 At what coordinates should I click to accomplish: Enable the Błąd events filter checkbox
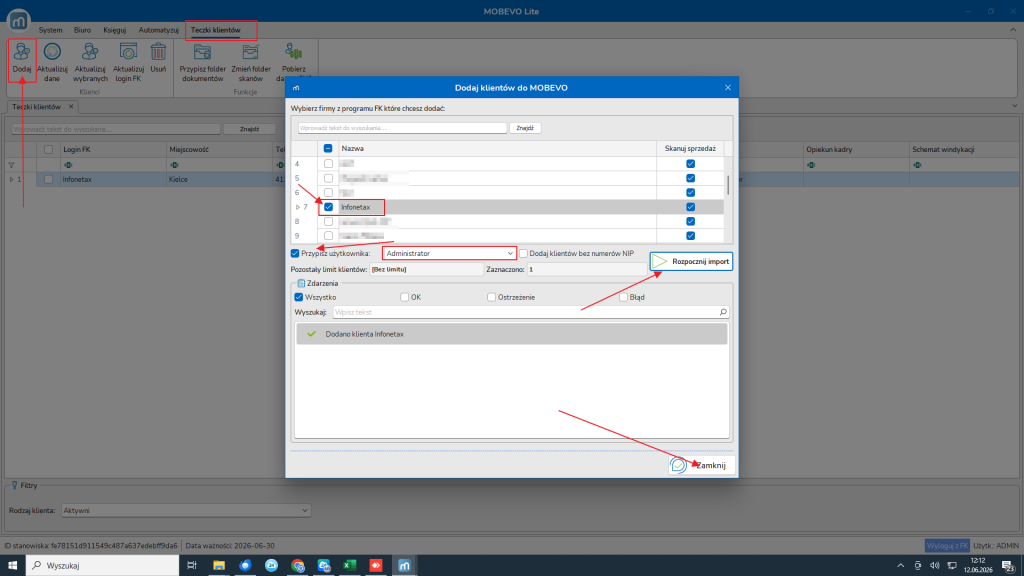click(x=623, y=297)
